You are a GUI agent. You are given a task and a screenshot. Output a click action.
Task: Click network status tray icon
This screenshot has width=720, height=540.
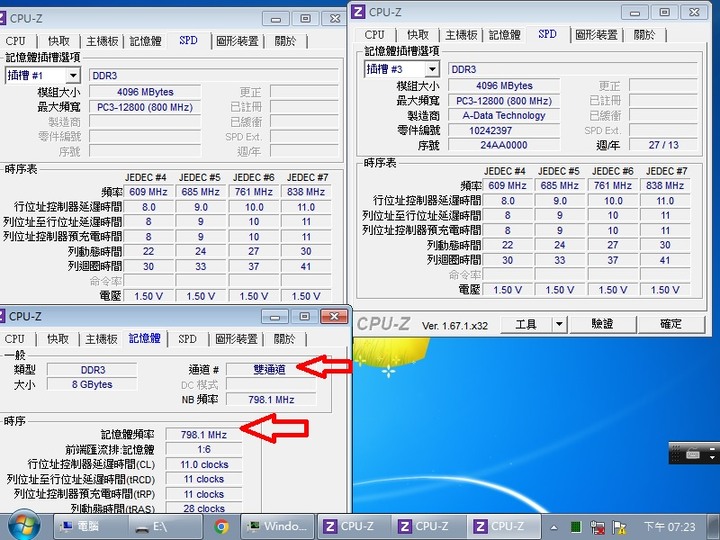pos(597,527)
